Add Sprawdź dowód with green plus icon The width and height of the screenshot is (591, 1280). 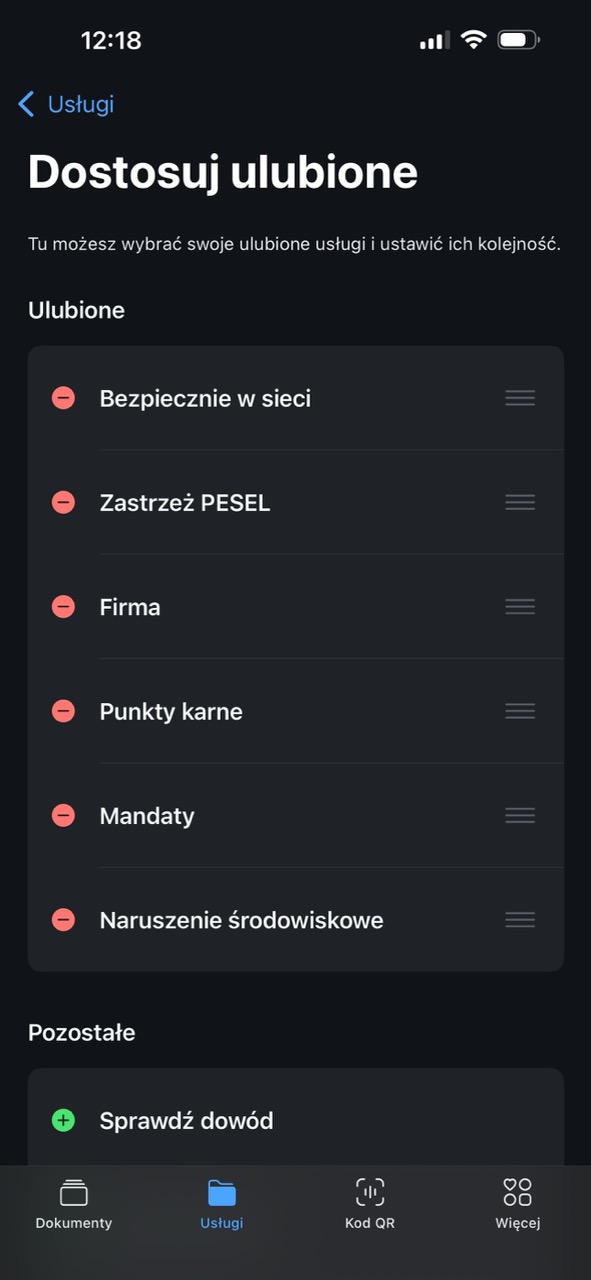[63, 1120]
